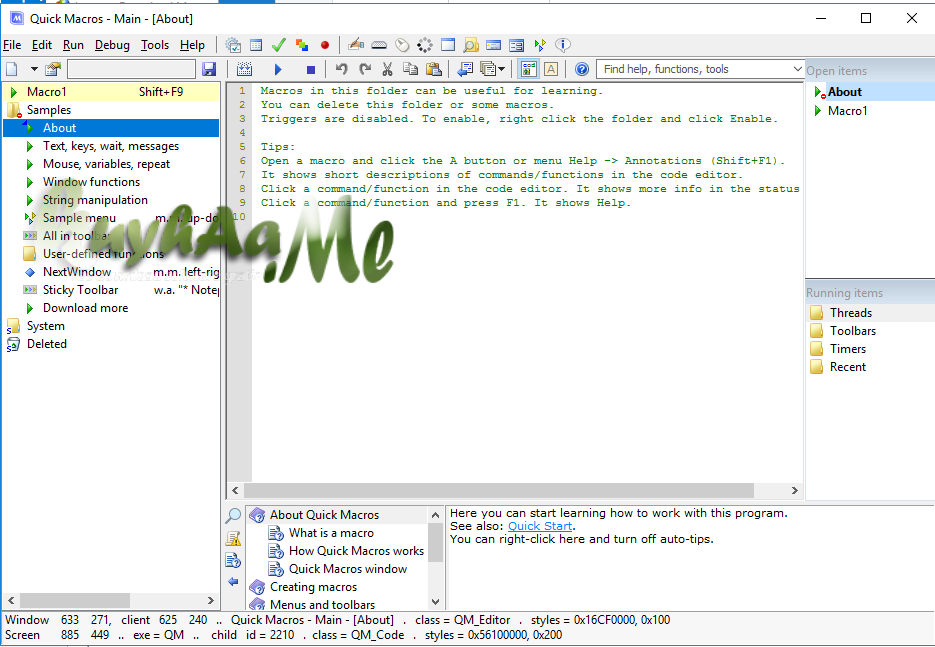Undo the last edit

tap(341, 69)
